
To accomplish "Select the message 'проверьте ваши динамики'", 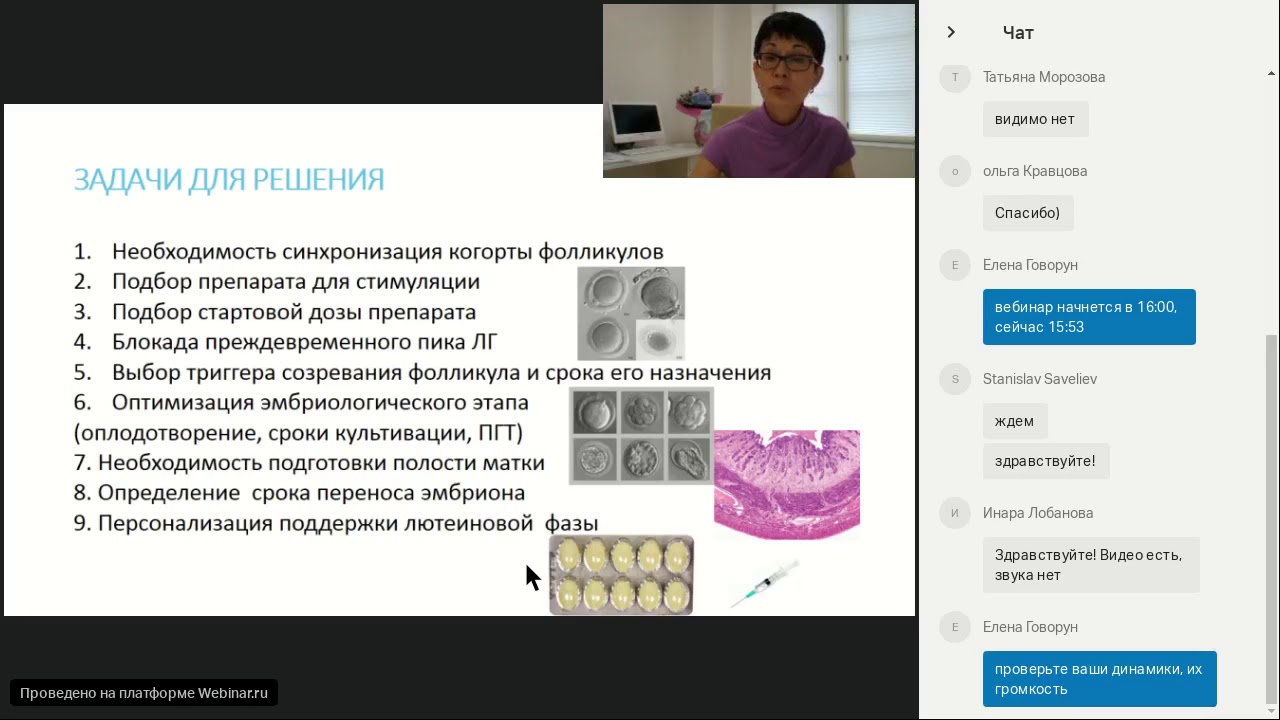I will 1099,679.
